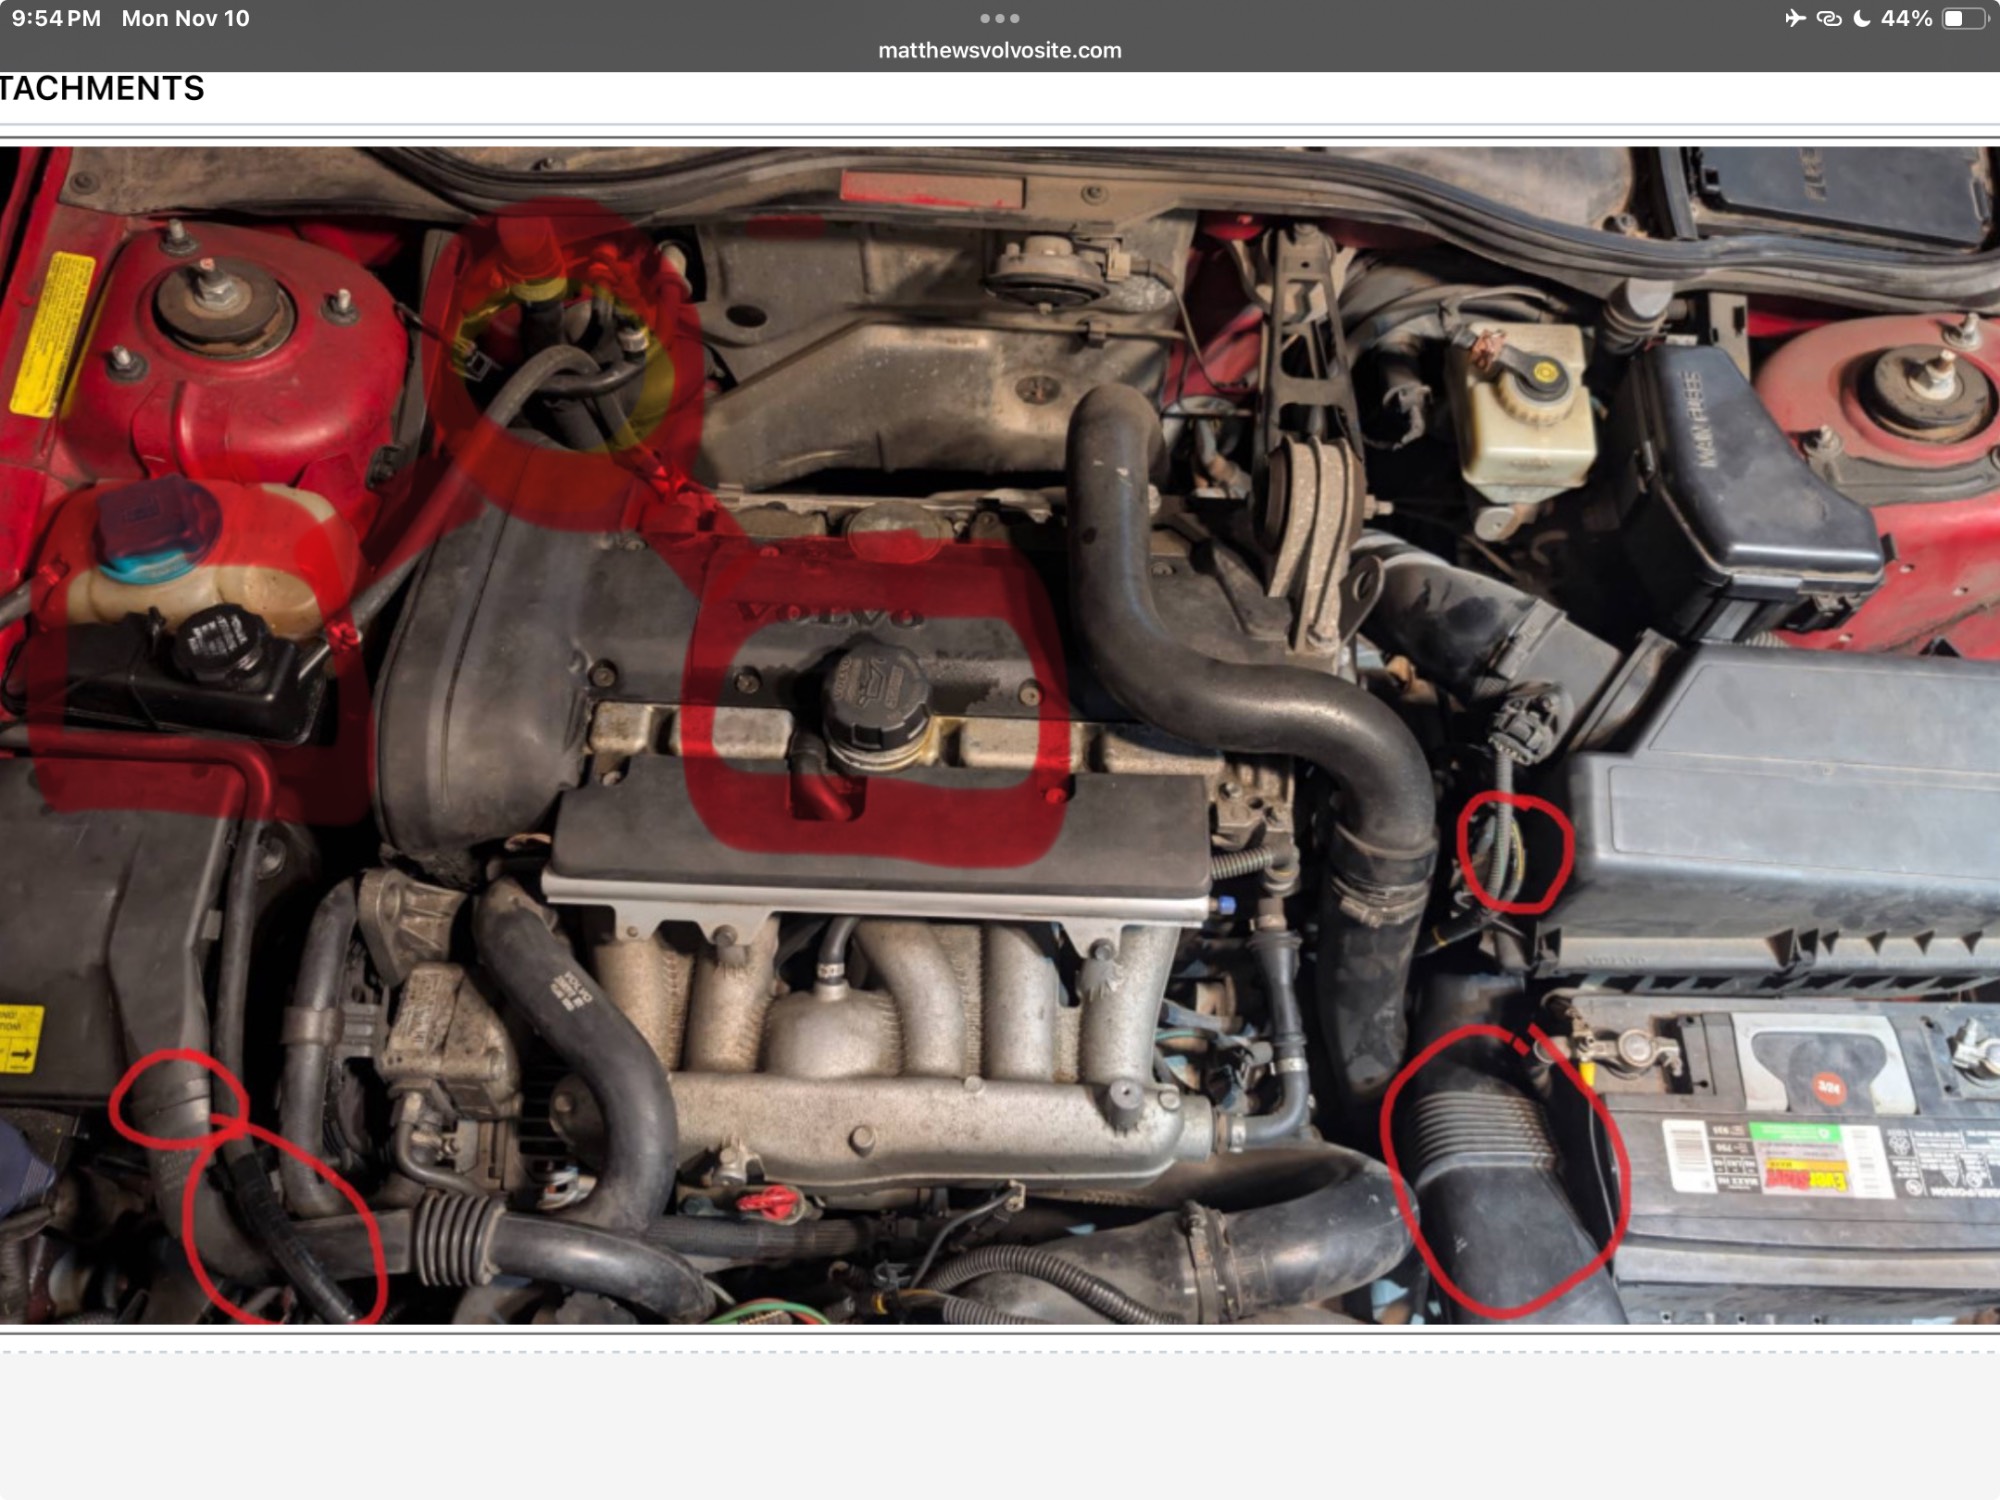
Task: Tap the 9:54 PM clock
Action: click(x=56, y=18)
